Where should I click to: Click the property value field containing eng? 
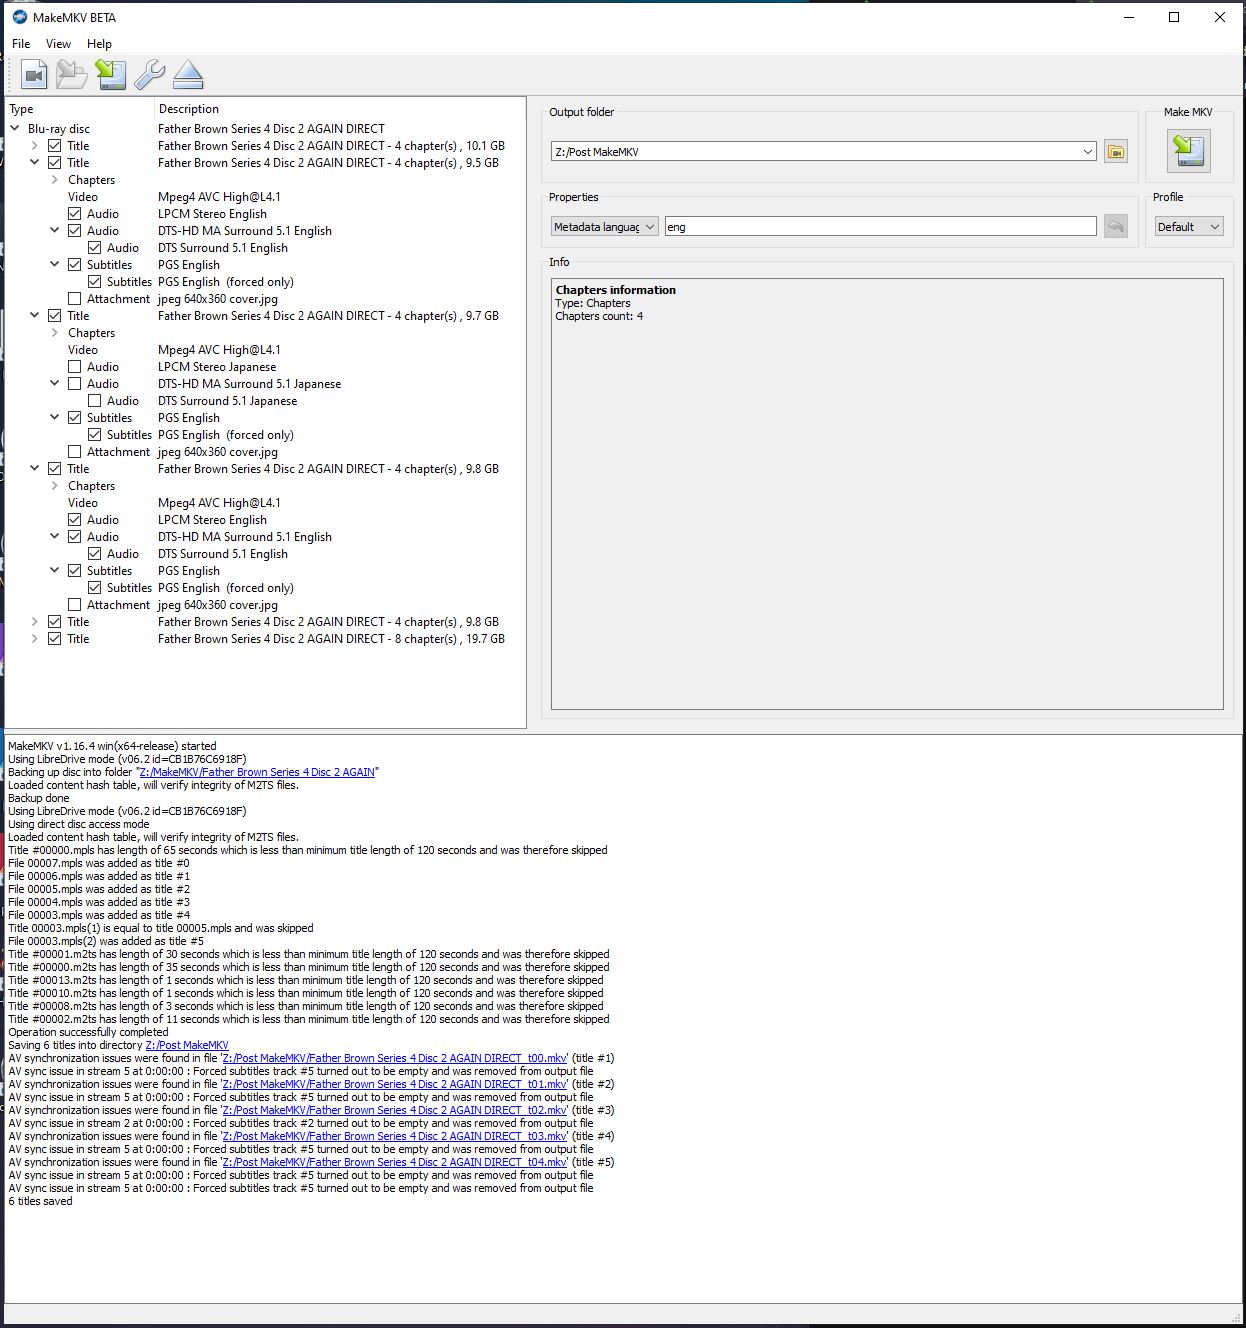(880, 227)
